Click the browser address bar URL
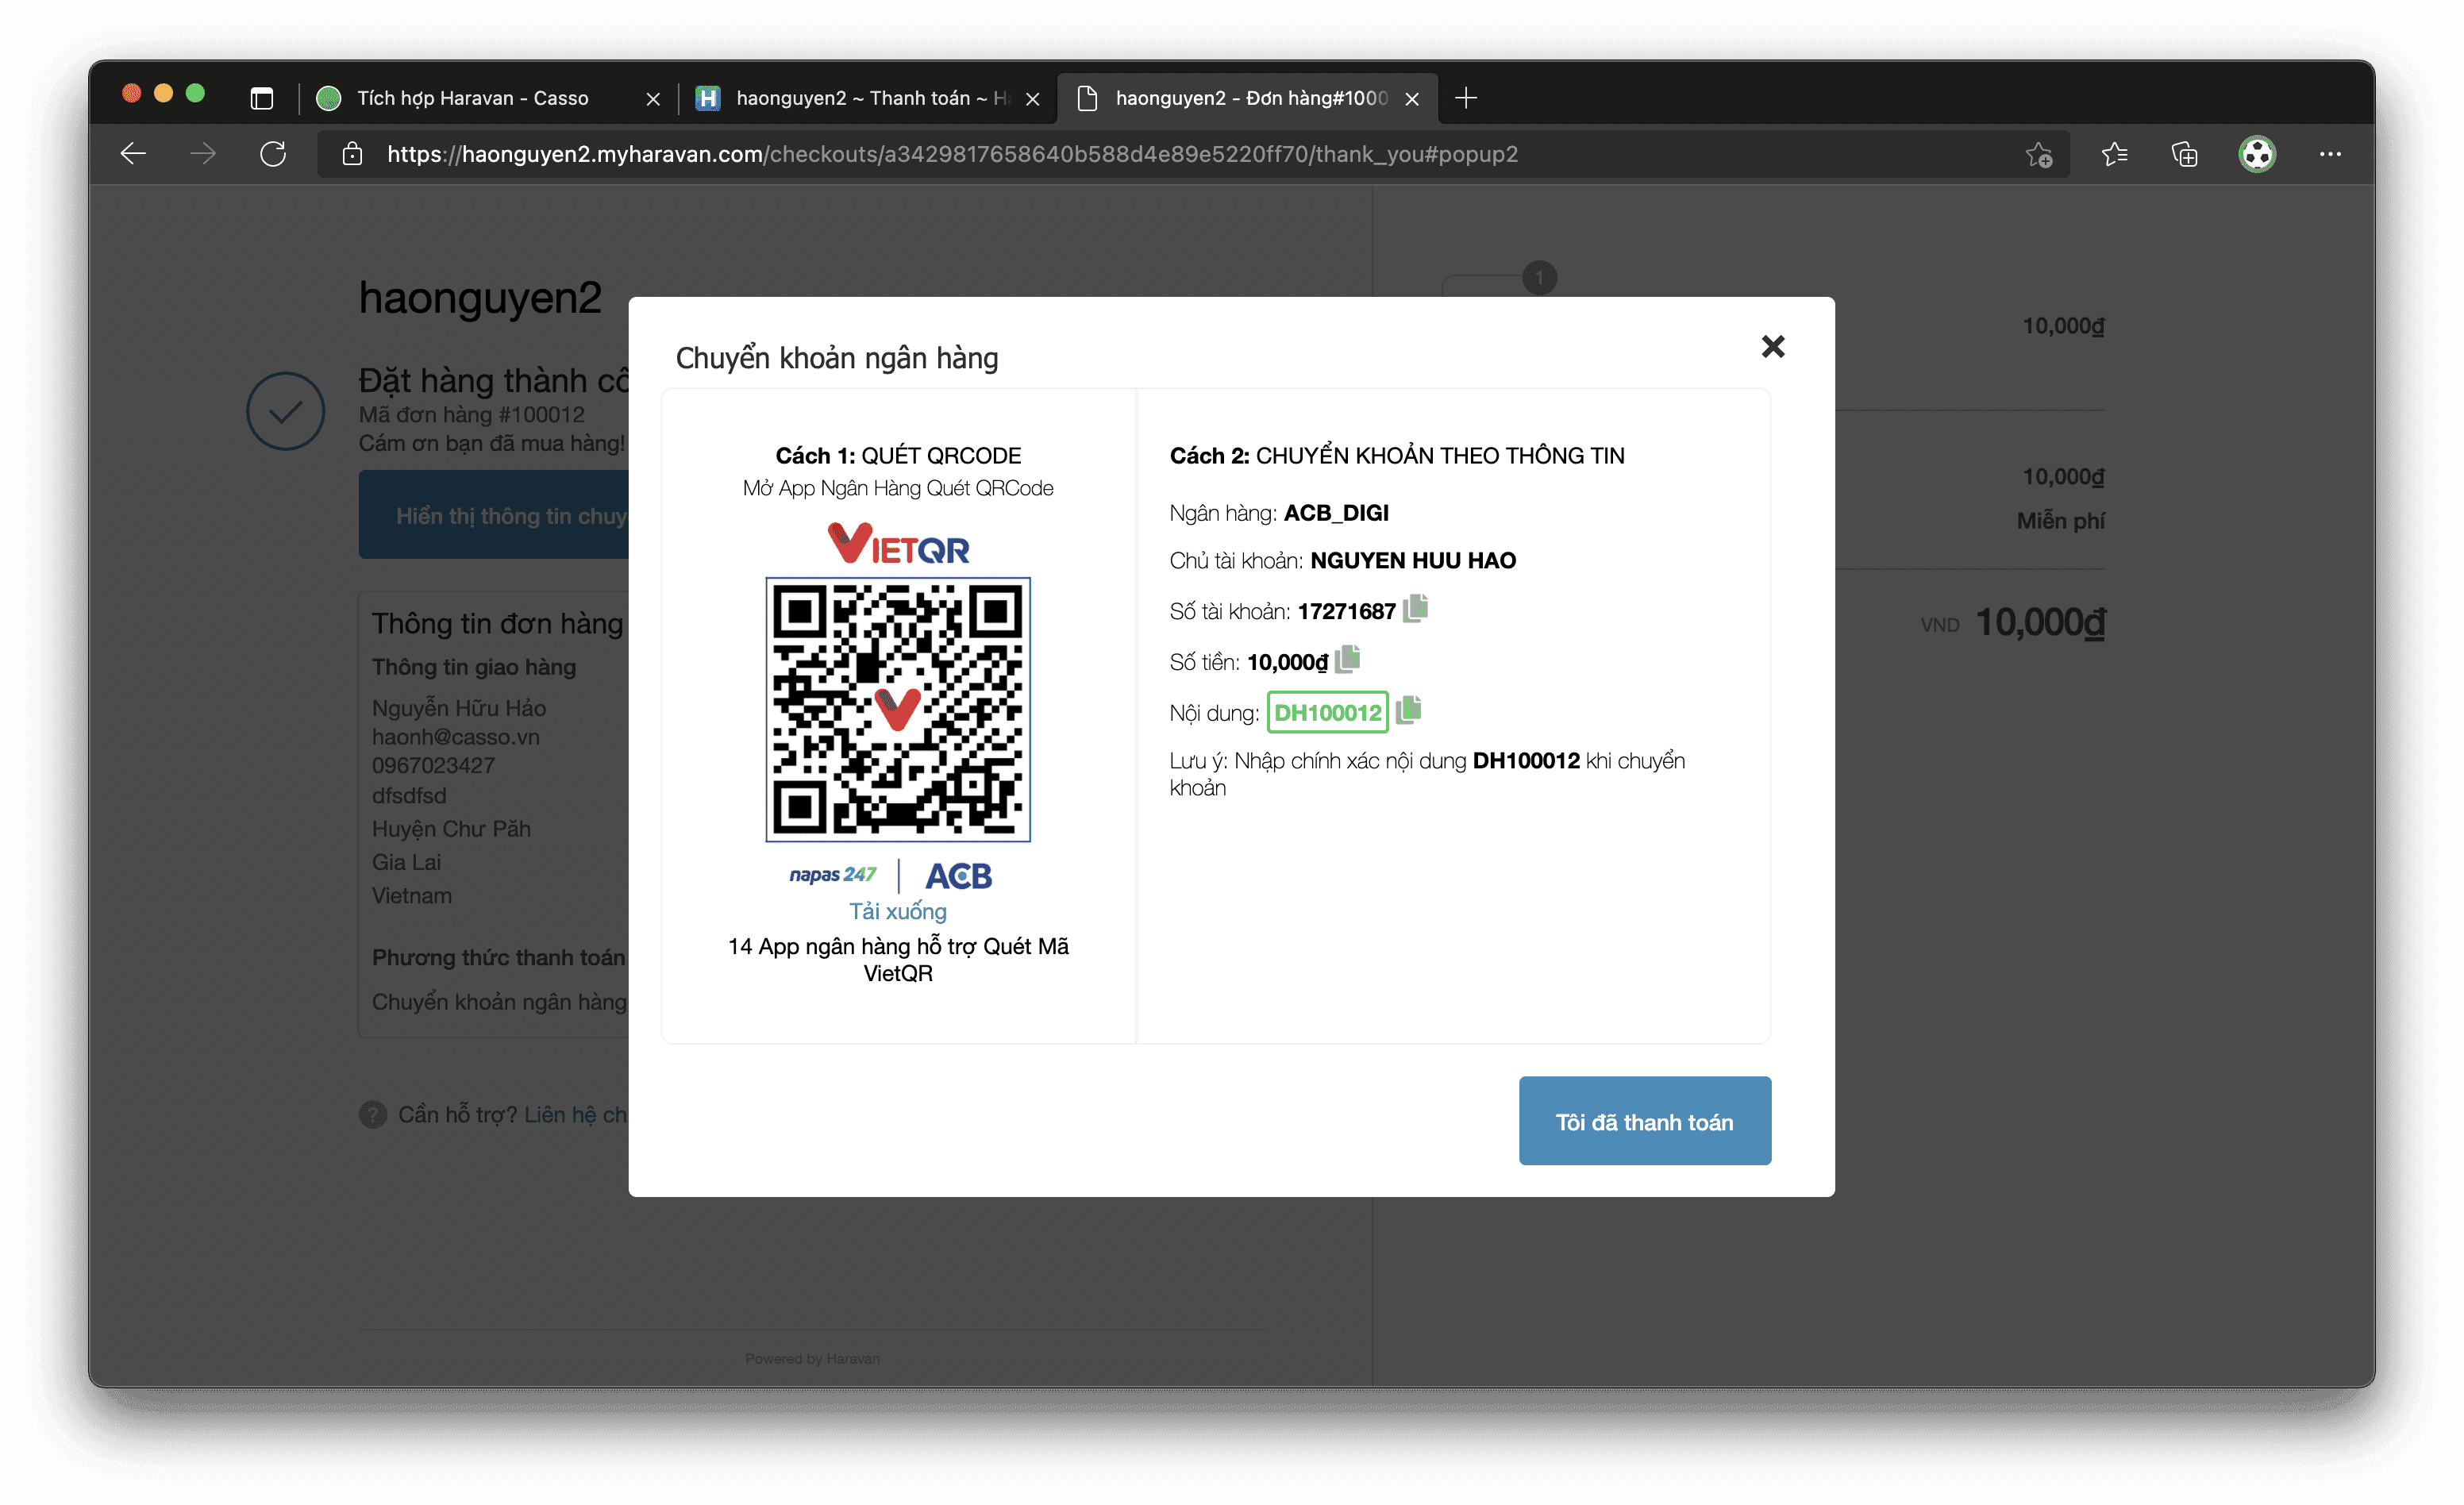This screenshot has height=1505, width=2464. coord(952,154)
